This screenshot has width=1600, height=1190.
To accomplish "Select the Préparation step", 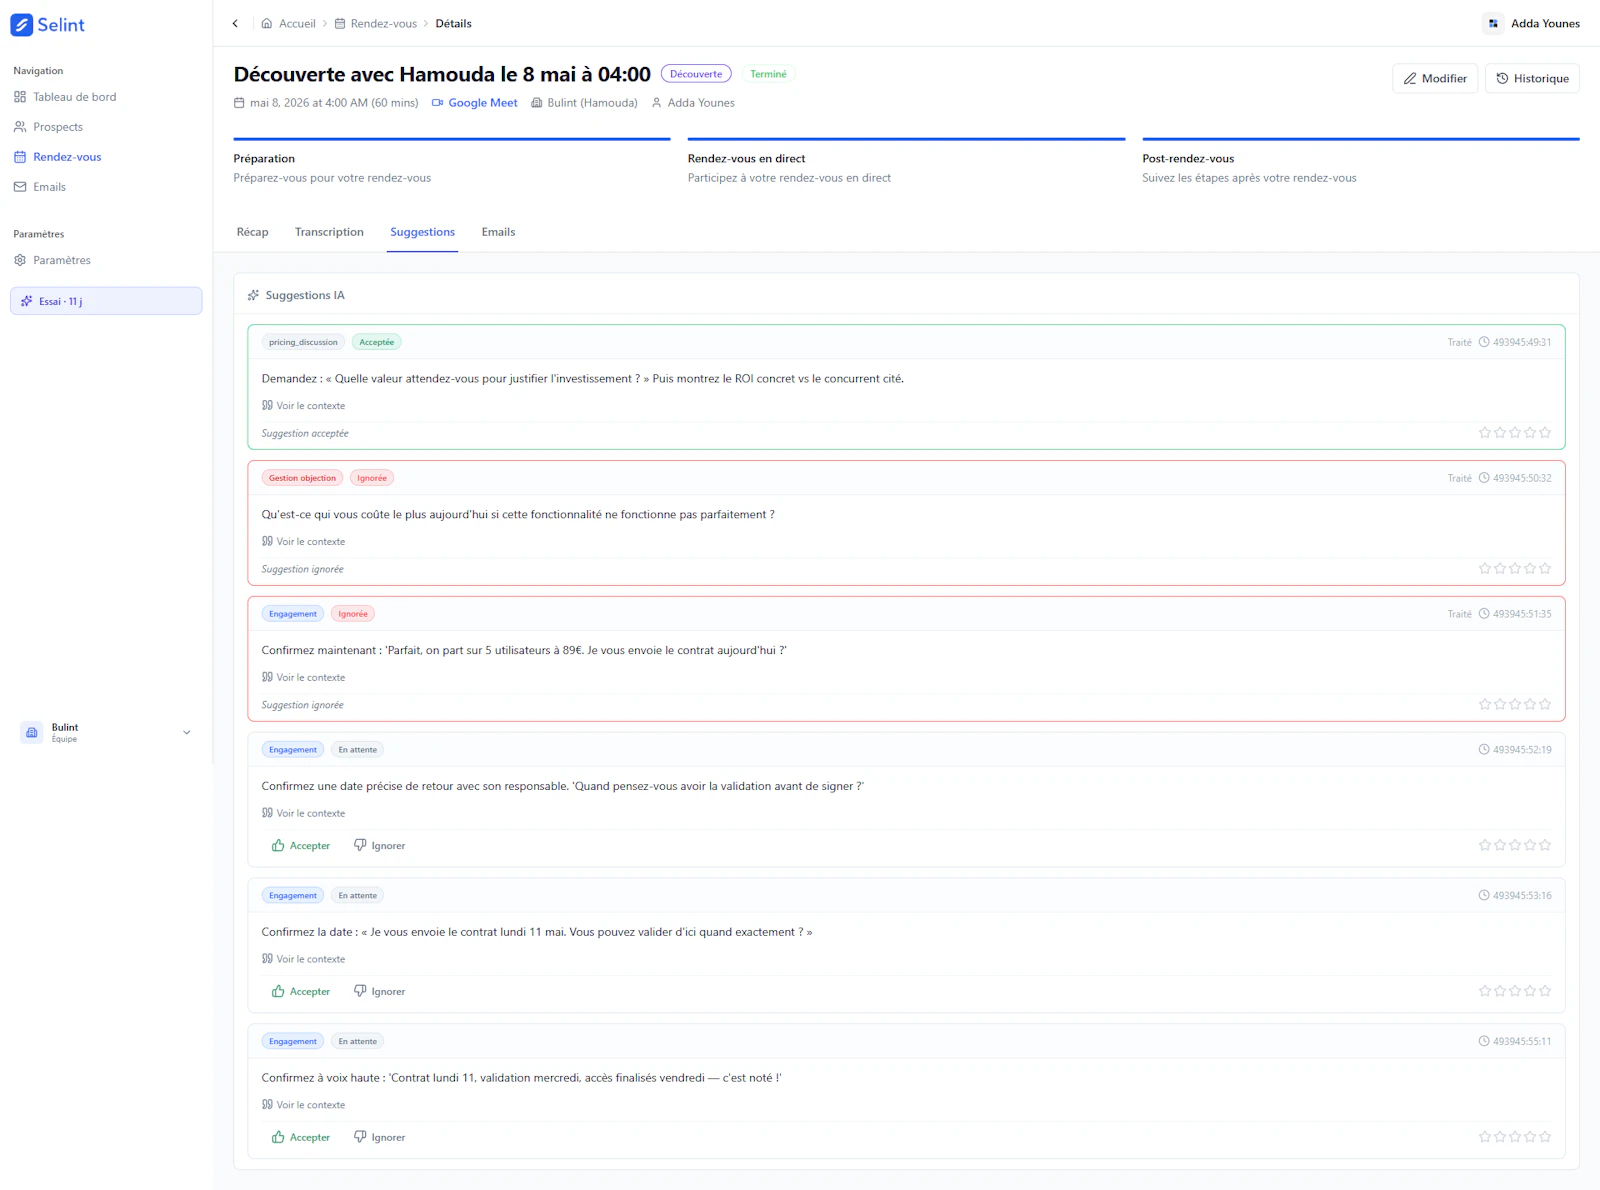I will click(451, 162).
